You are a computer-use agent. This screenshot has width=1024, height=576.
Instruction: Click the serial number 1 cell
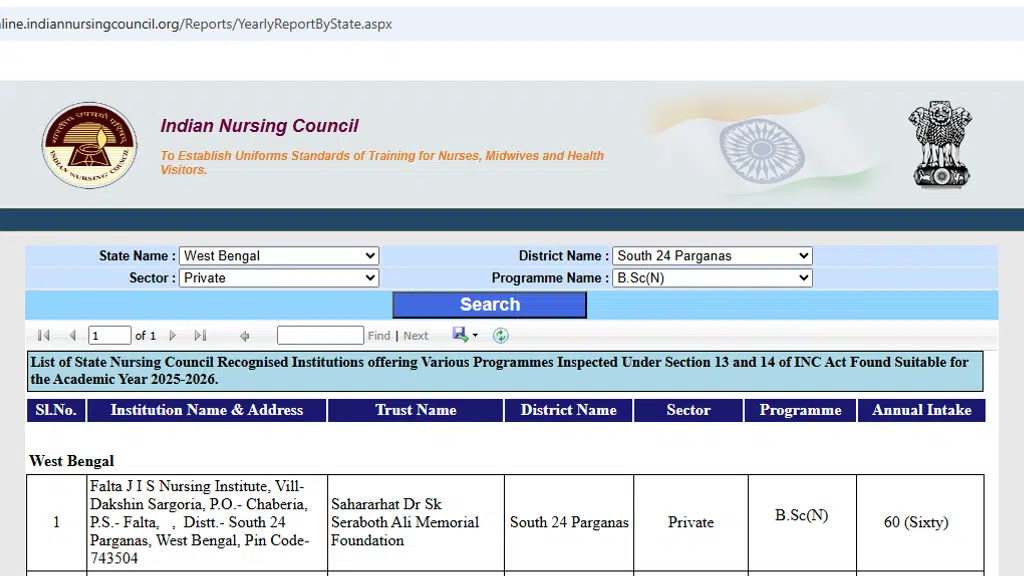57,522
